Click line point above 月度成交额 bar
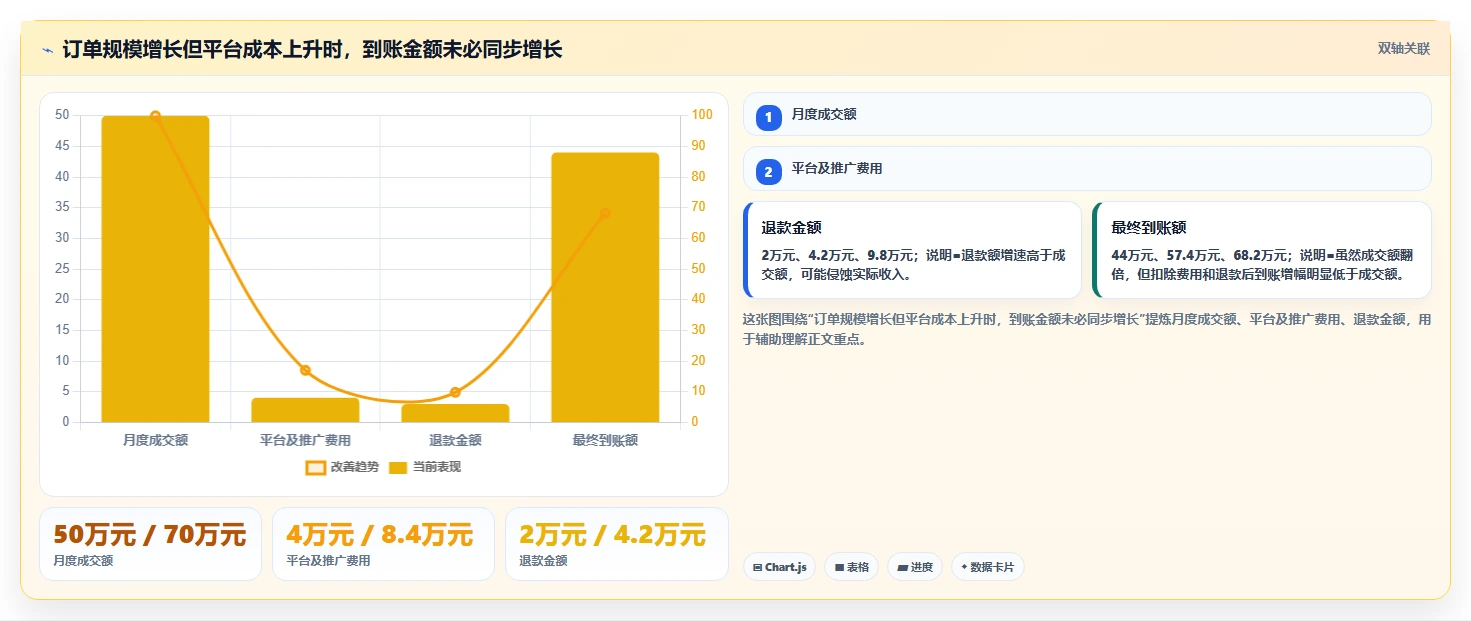 click(155, 116)
